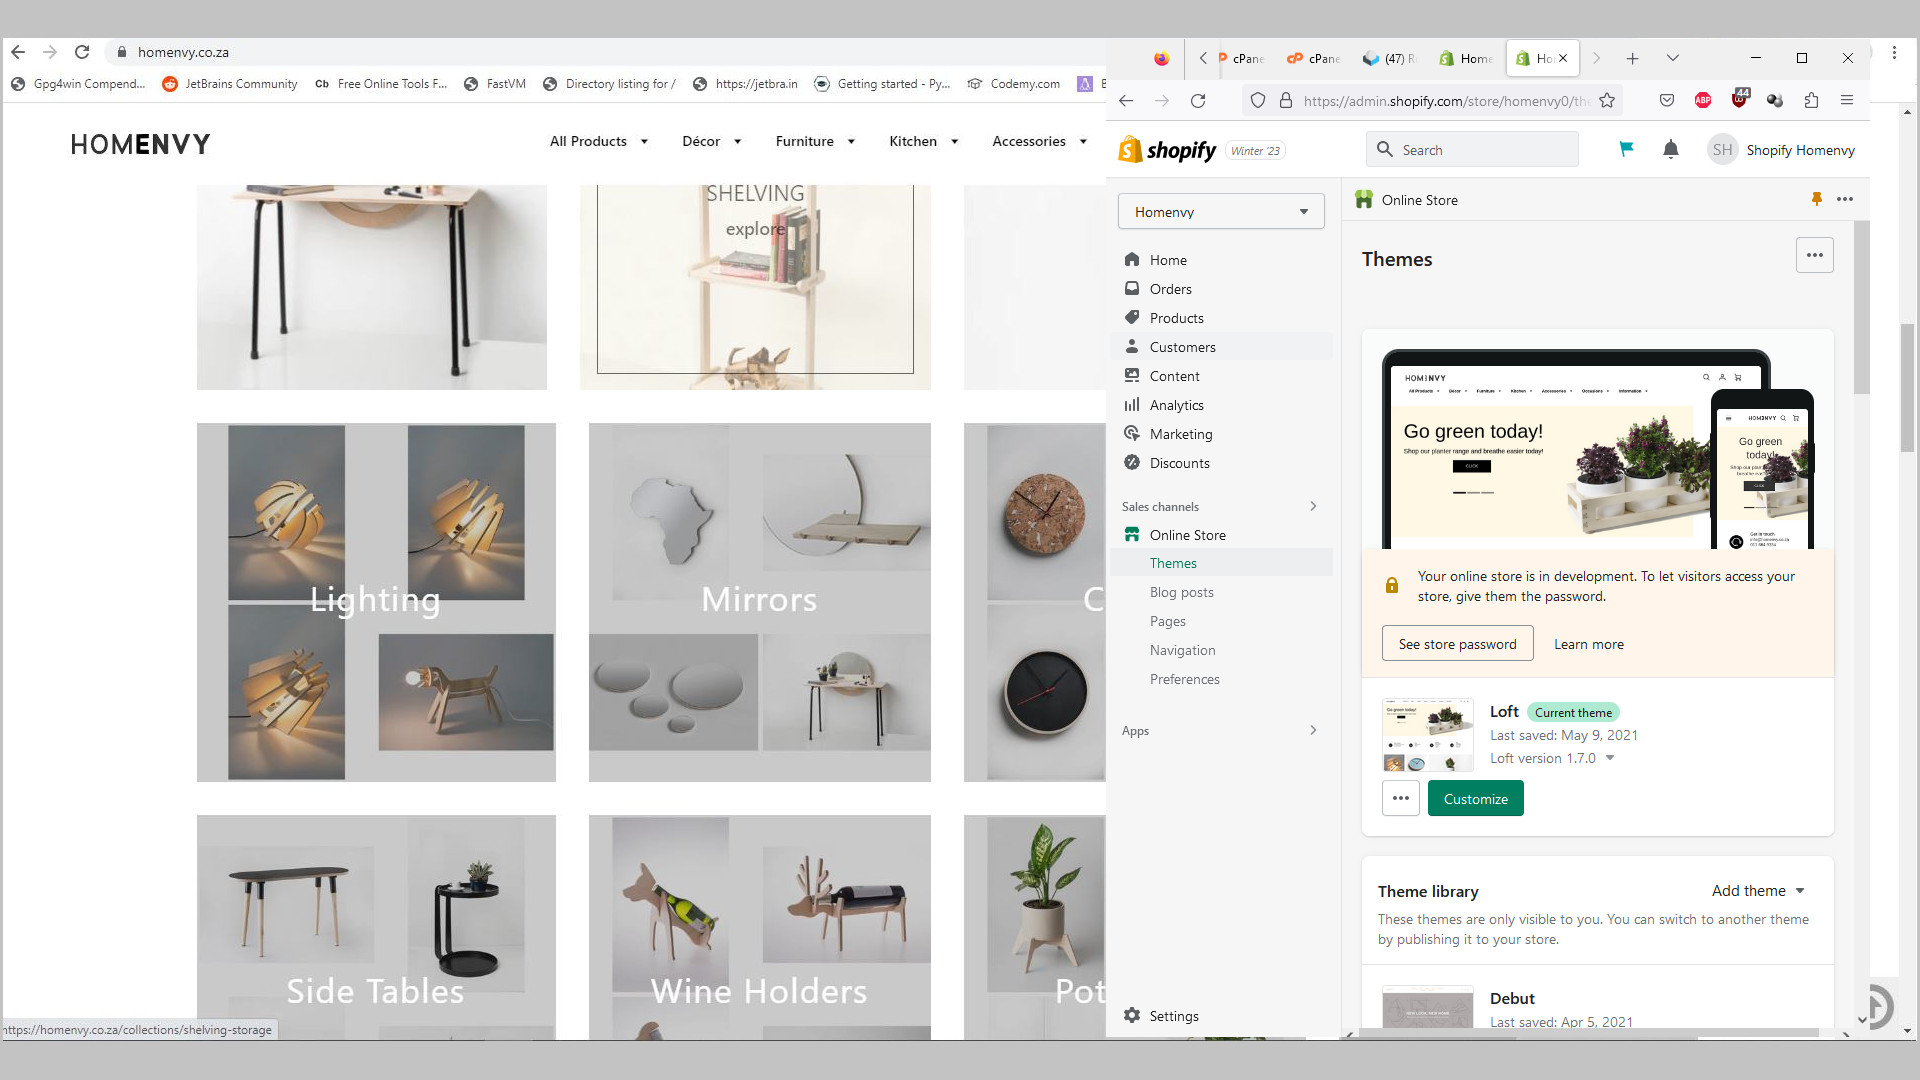Click the Shopify Search field
Viewport: 1920px width, 1080px height.
click(x=1472, y=150)
